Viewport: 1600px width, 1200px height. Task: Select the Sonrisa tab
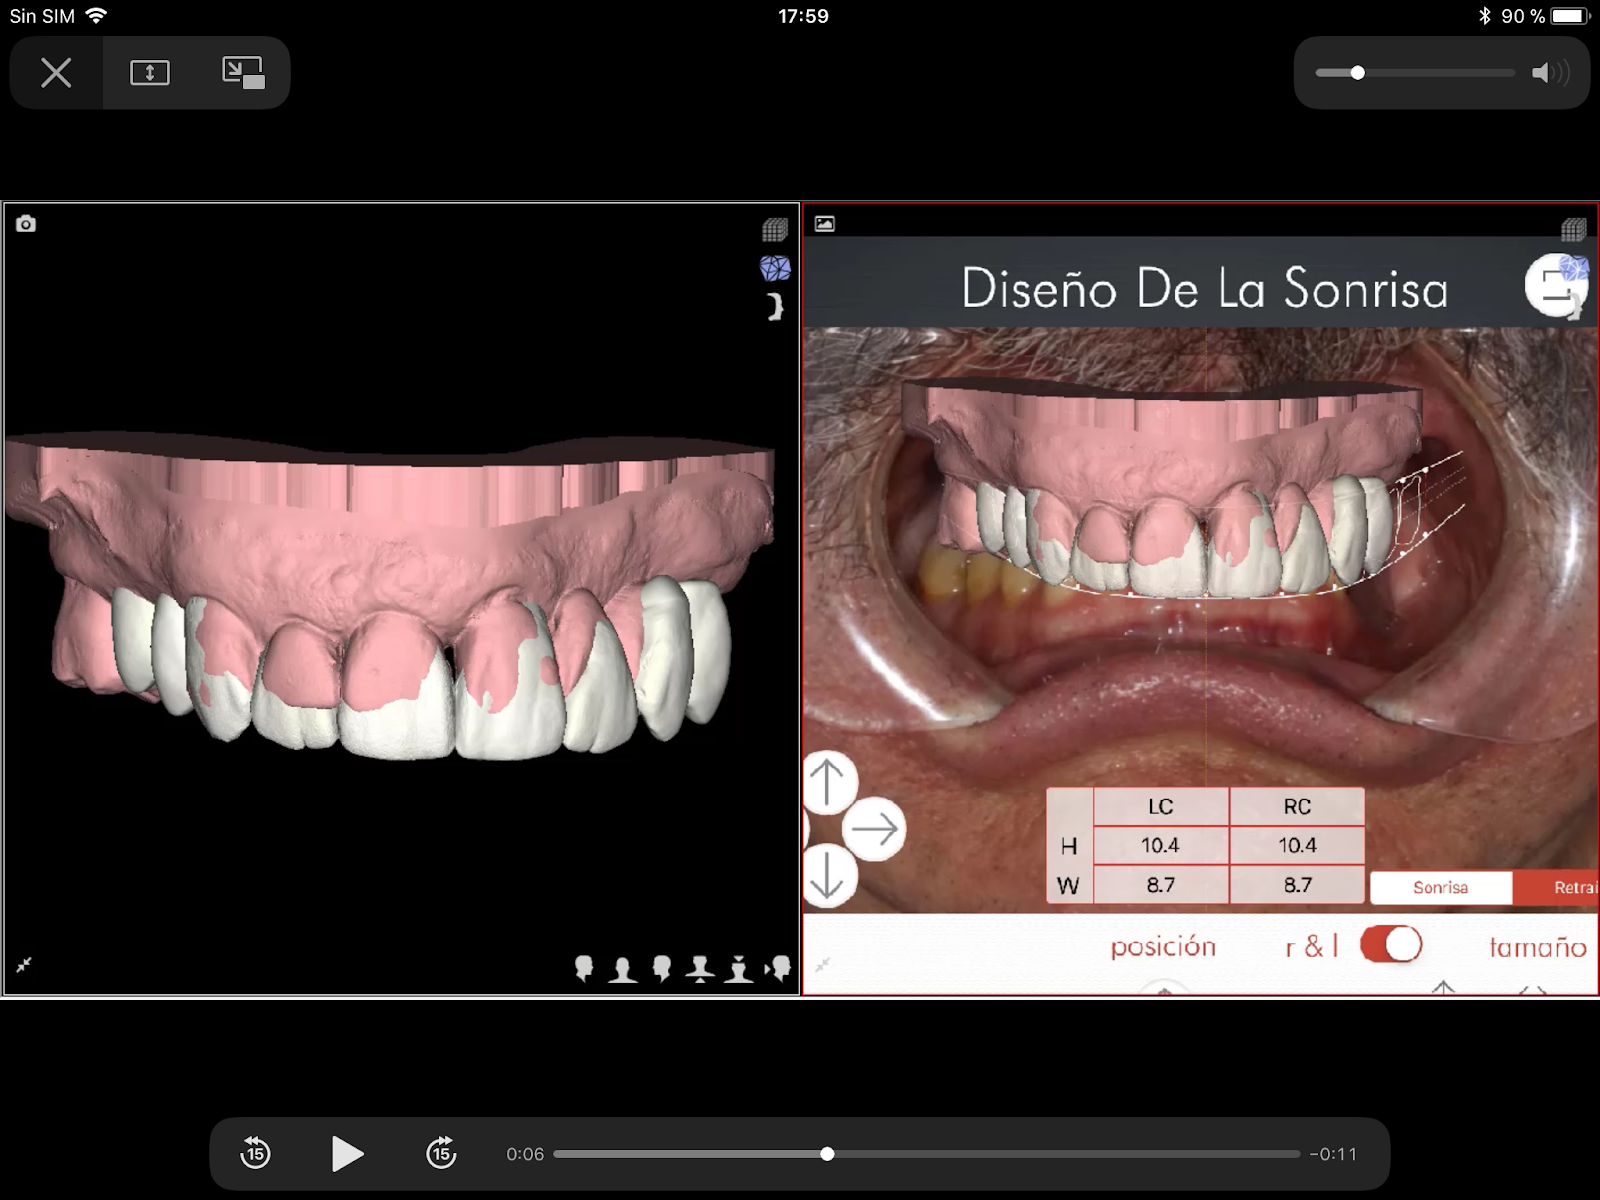click(x=1441, y=888)
